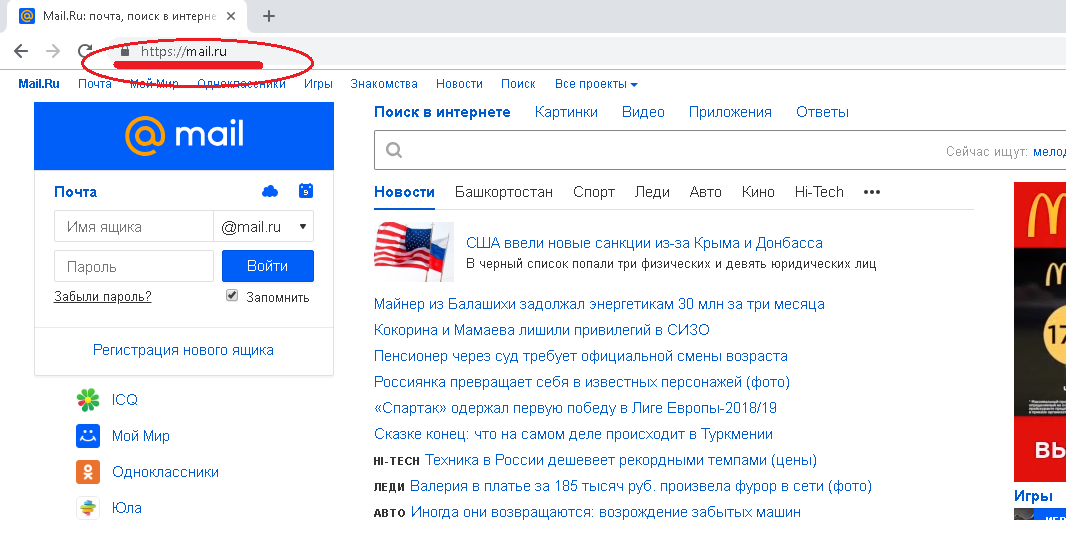
Task: Open Знакомства in top navigation
Action: tap(383, 84)
